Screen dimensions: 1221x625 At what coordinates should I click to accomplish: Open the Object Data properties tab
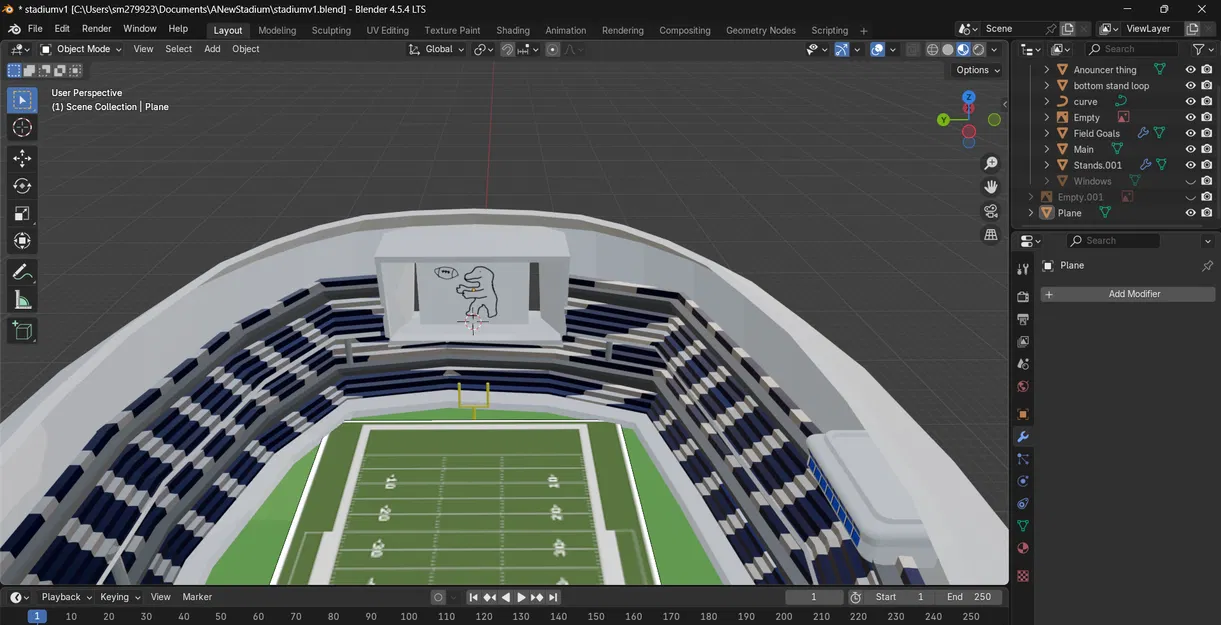point(1023,526)
